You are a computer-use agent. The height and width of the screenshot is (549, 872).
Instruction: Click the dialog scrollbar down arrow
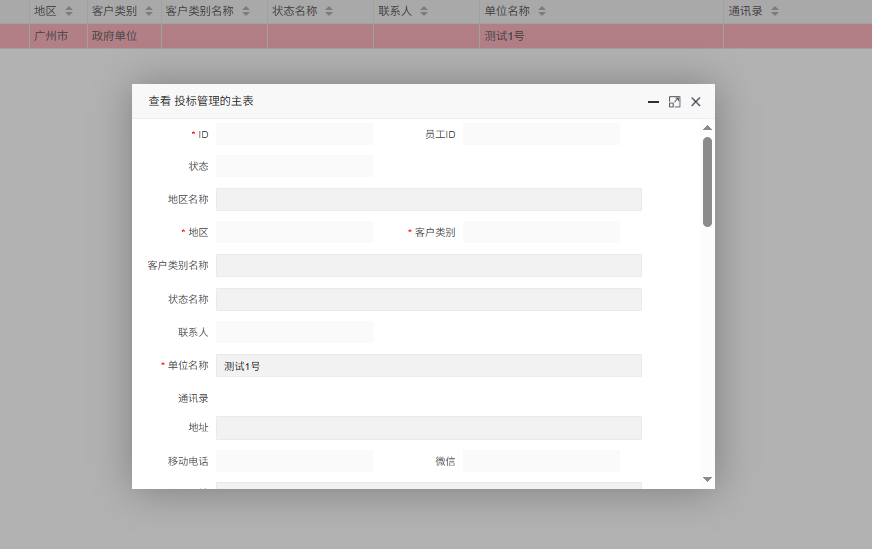707,479
